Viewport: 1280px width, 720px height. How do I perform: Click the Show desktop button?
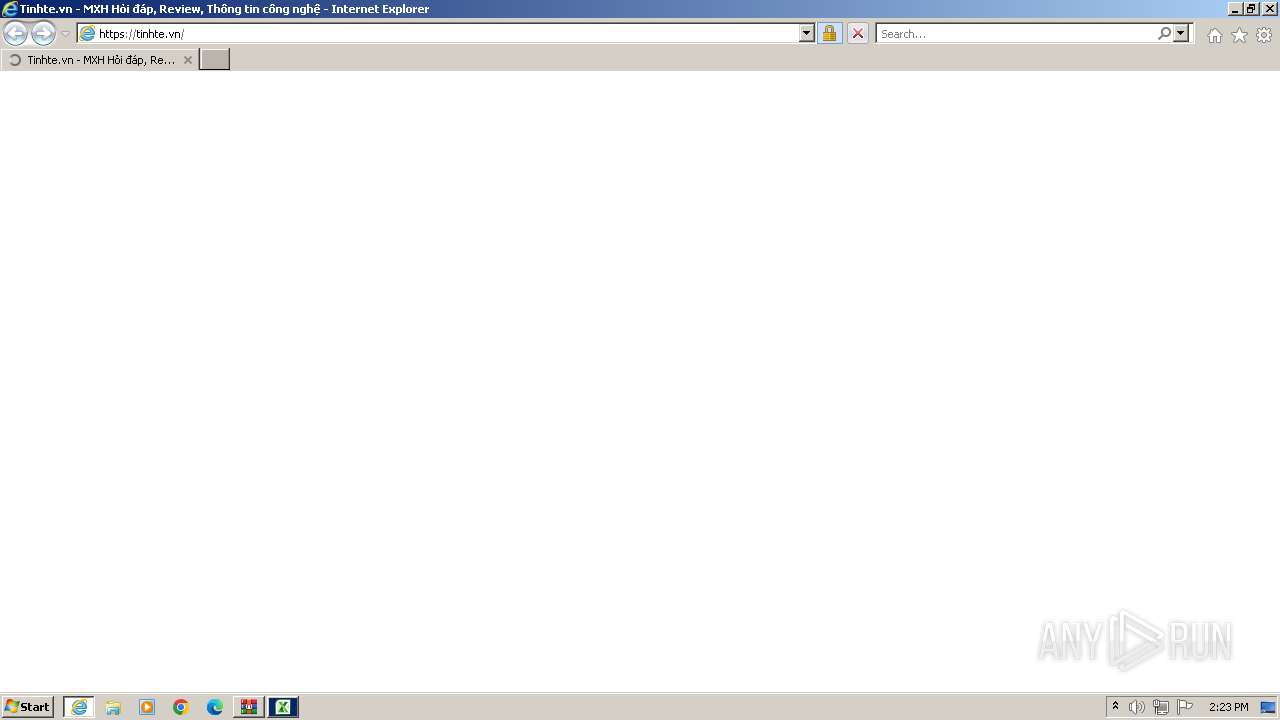pos(1268,707)
